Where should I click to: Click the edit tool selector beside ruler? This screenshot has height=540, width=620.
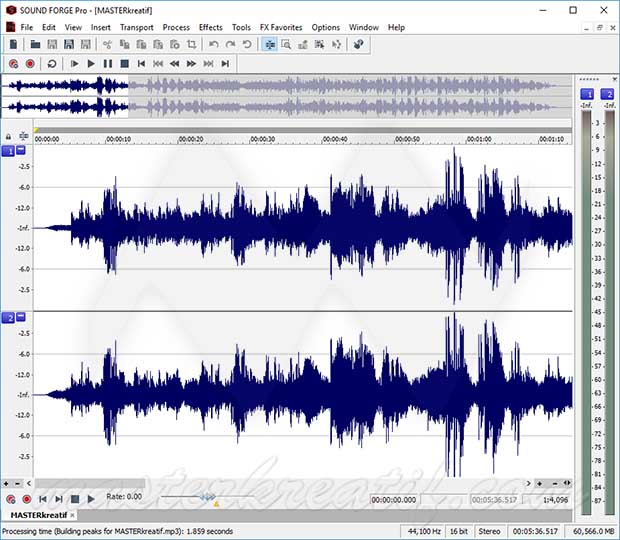coord(24,136)
